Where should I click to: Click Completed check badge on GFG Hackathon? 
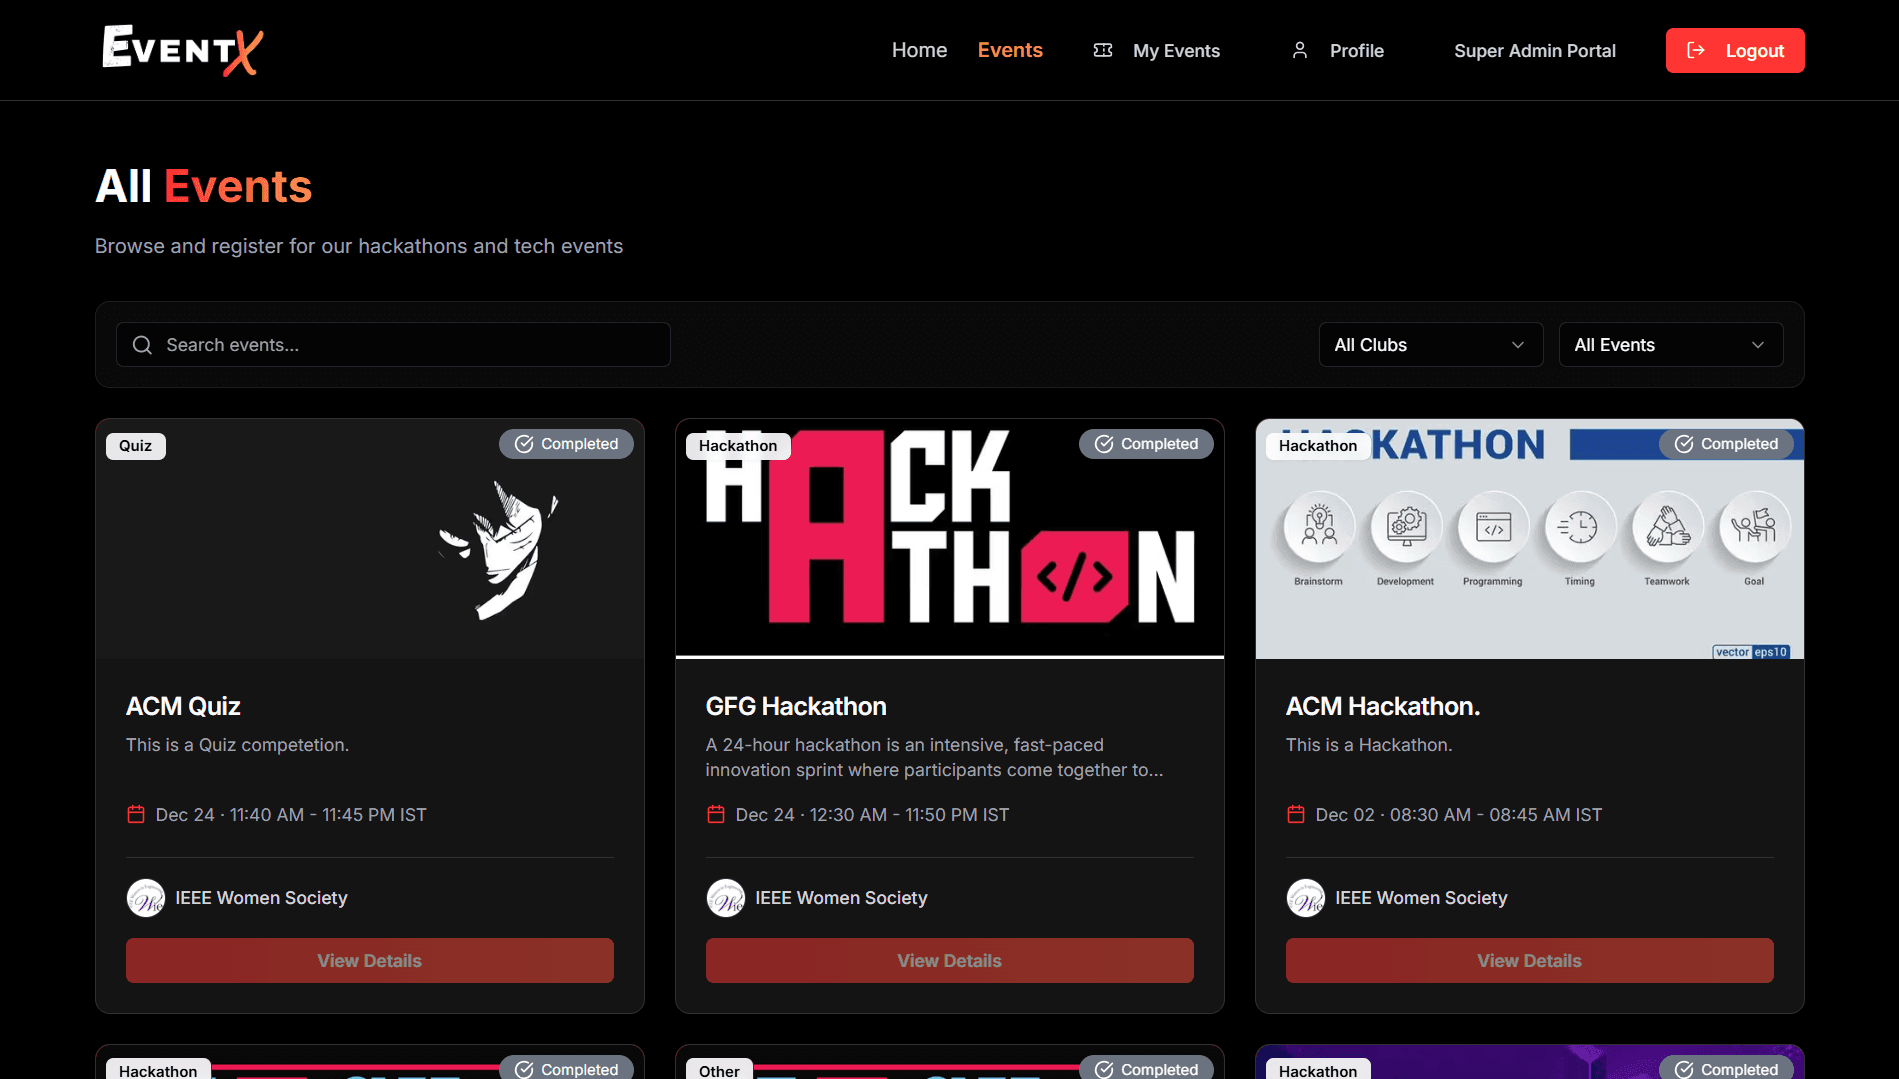point(1146,444)
